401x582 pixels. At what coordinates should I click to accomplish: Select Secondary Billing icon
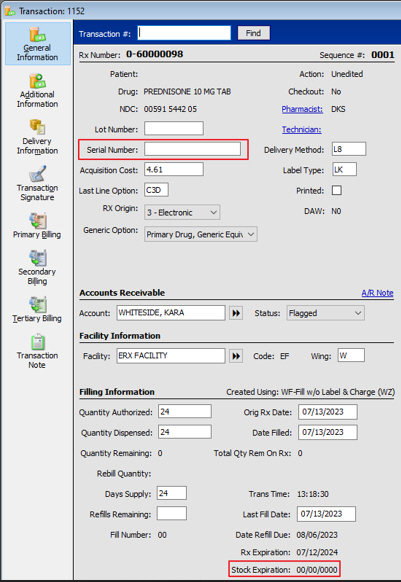[x=38, y=258]
